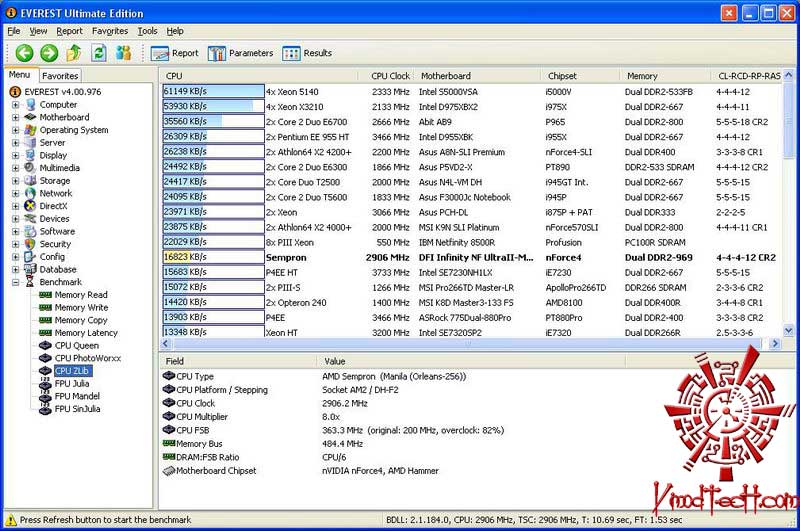Switch to the Favorites tab
The image size is (800, 531).
click(x=60, y=75)
